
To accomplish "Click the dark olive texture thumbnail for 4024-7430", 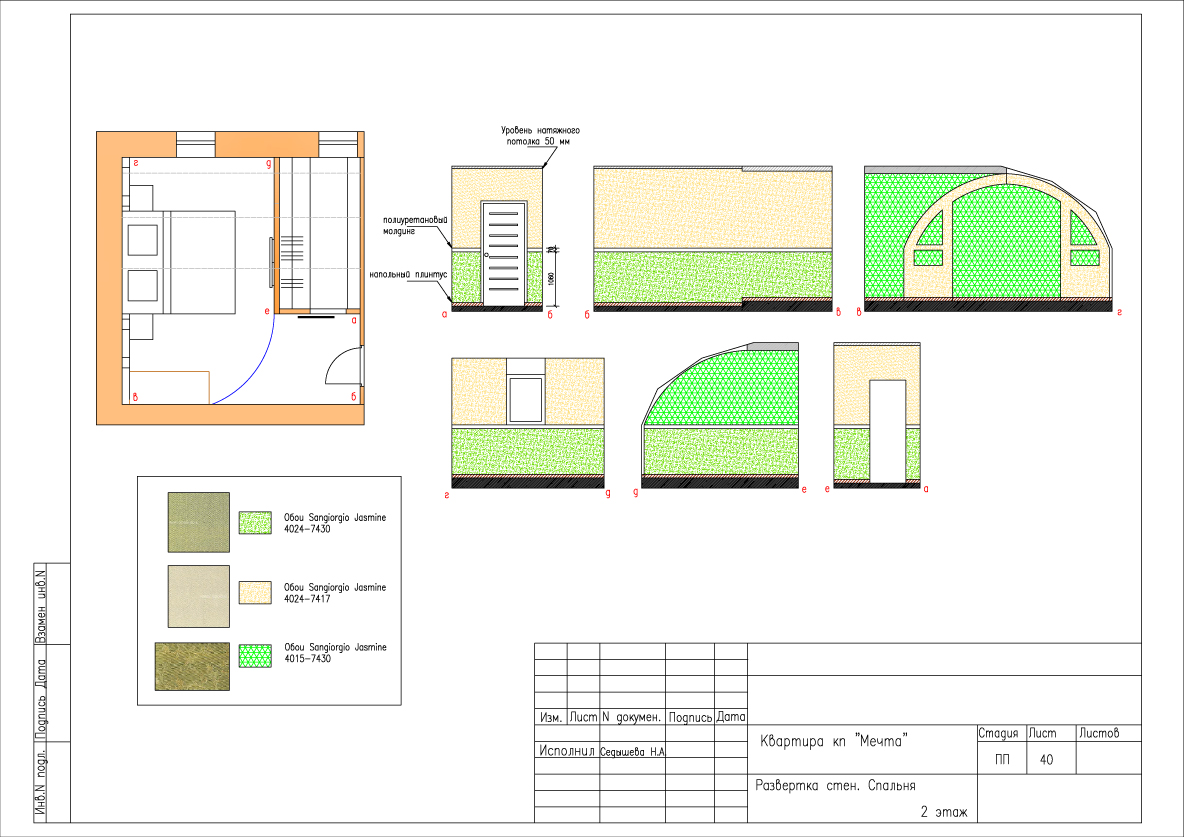I will pyautogui.click(x=199, y=522).
